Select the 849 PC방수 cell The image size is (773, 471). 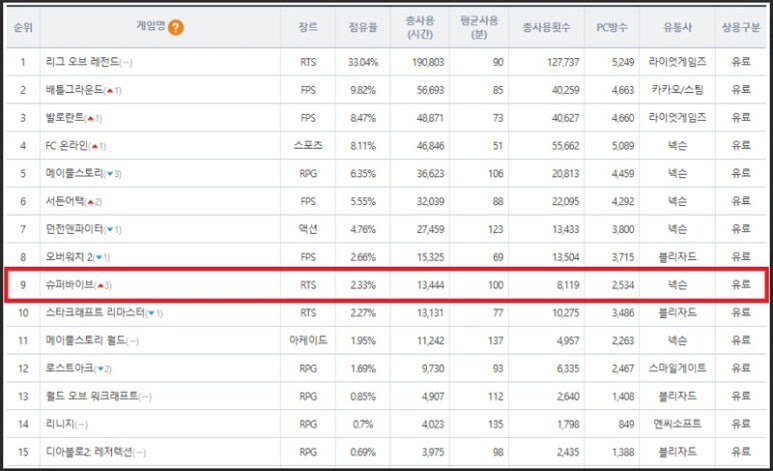tap(626, 425)
